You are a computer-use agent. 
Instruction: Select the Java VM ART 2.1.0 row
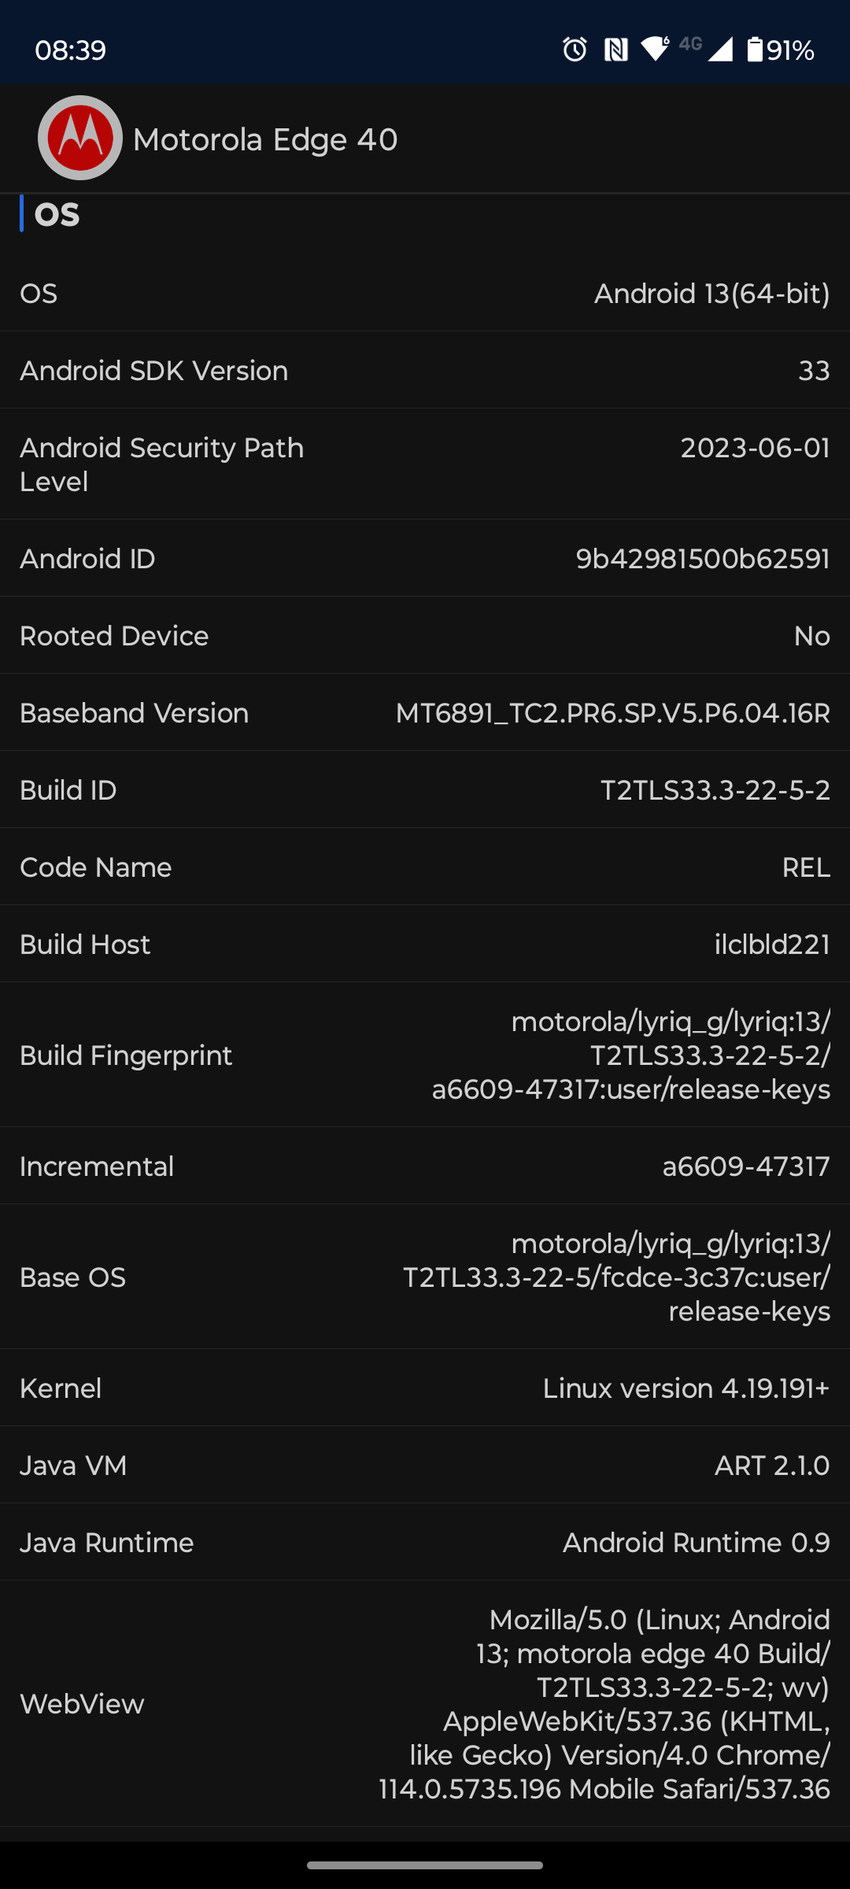425,1465
